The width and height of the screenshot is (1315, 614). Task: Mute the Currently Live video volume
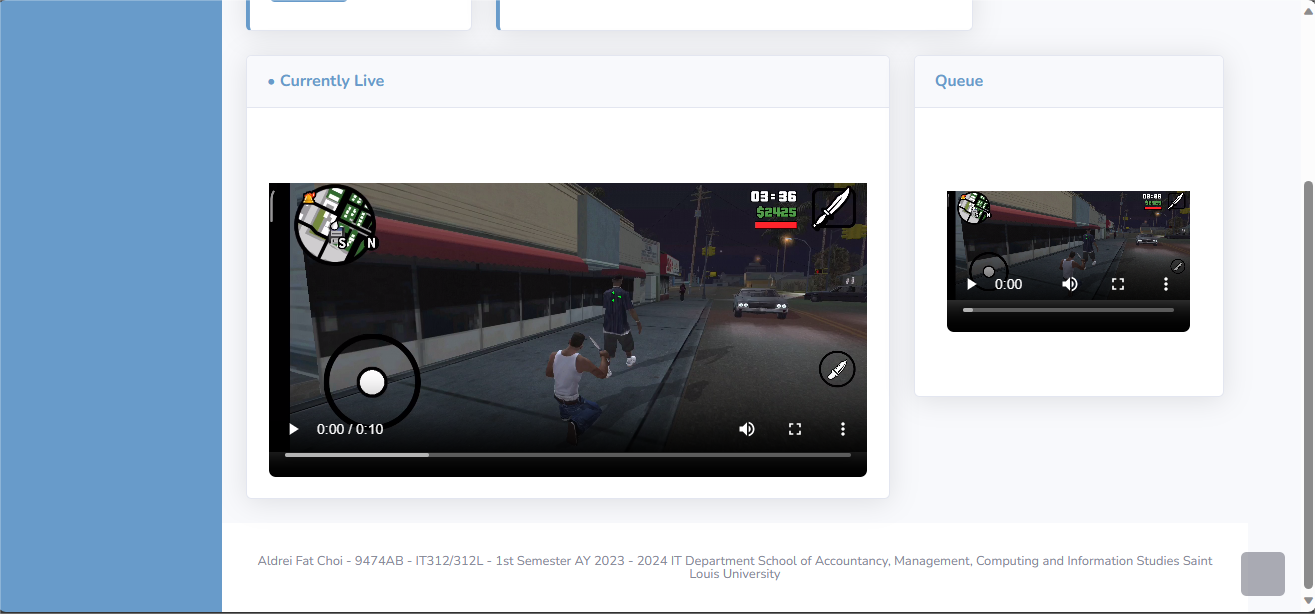point(747,429)
